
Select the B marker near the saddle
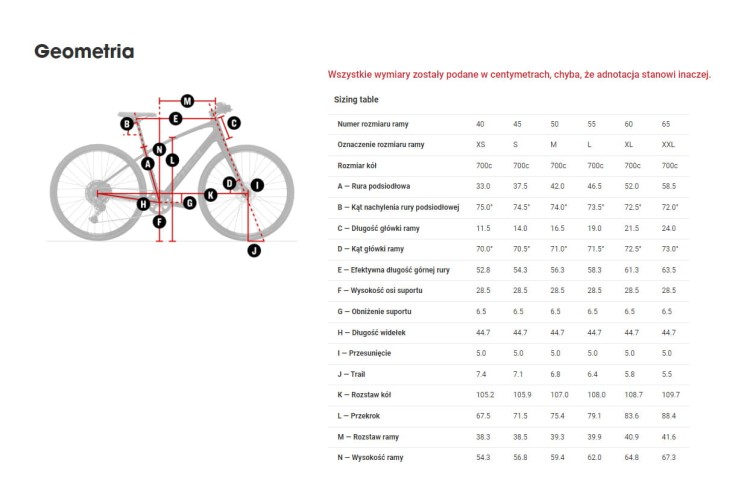point(127,124)
